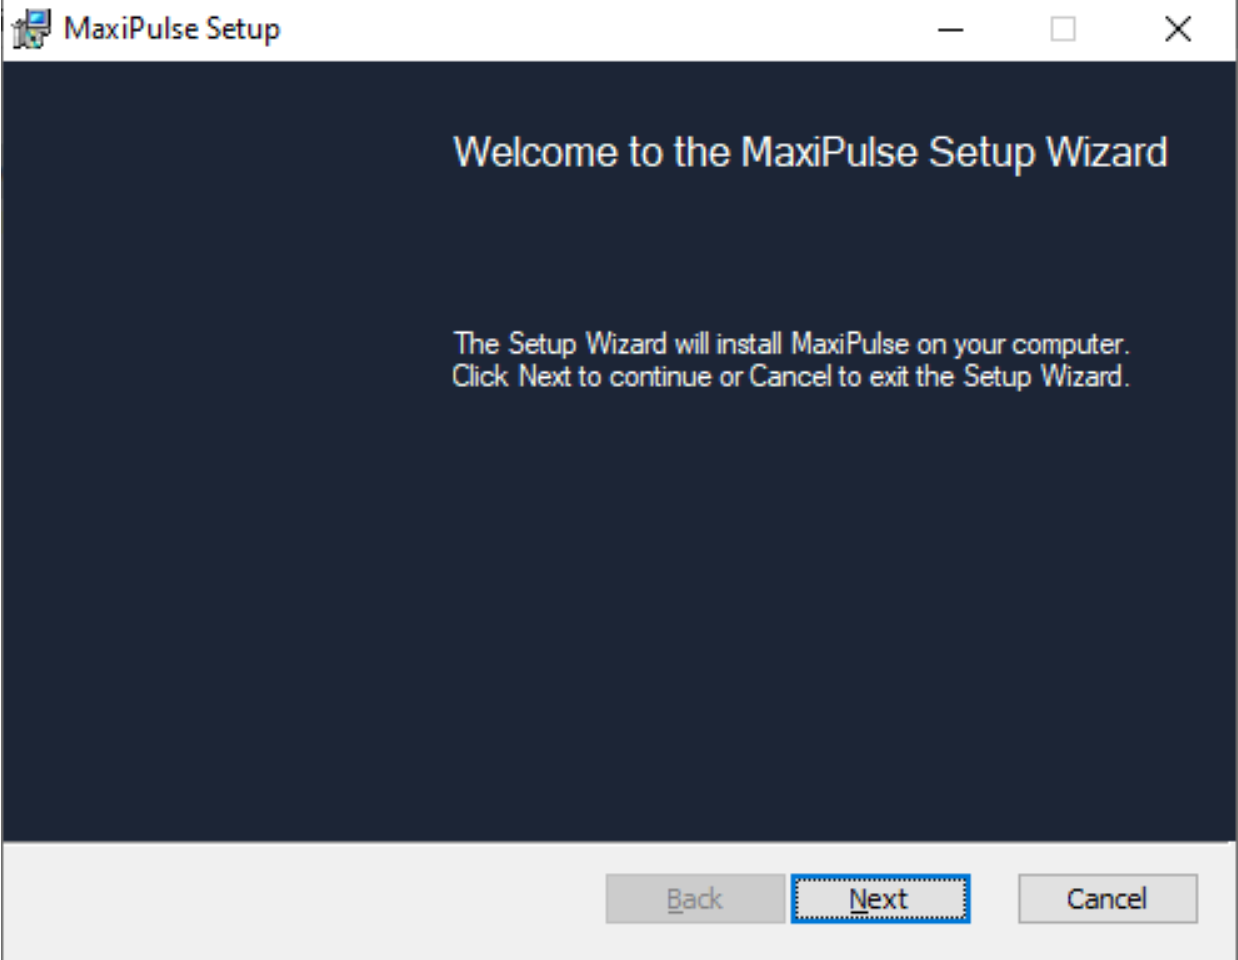Viewport: 1238px width, 960px height.
Task: Click the greyed-out maximize box icon
Action: [x=1063, y=29]
